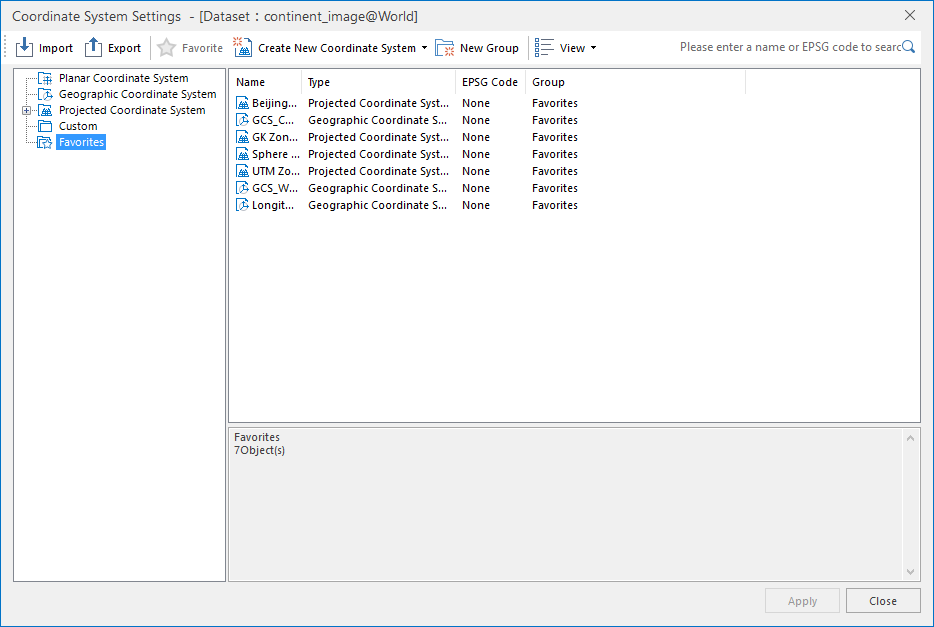
Task: Click the name or EPSG search field
Action: [788, 47]
